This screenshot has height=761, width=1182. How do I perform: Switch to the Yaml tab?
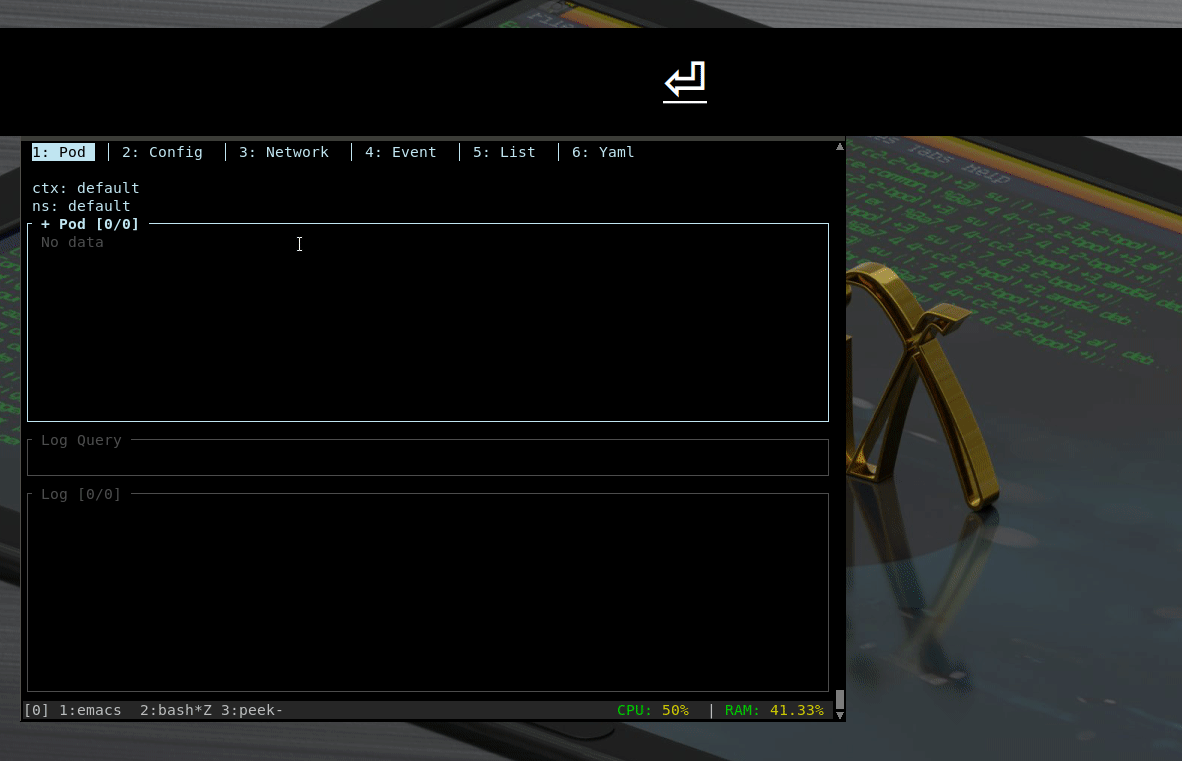602,151
